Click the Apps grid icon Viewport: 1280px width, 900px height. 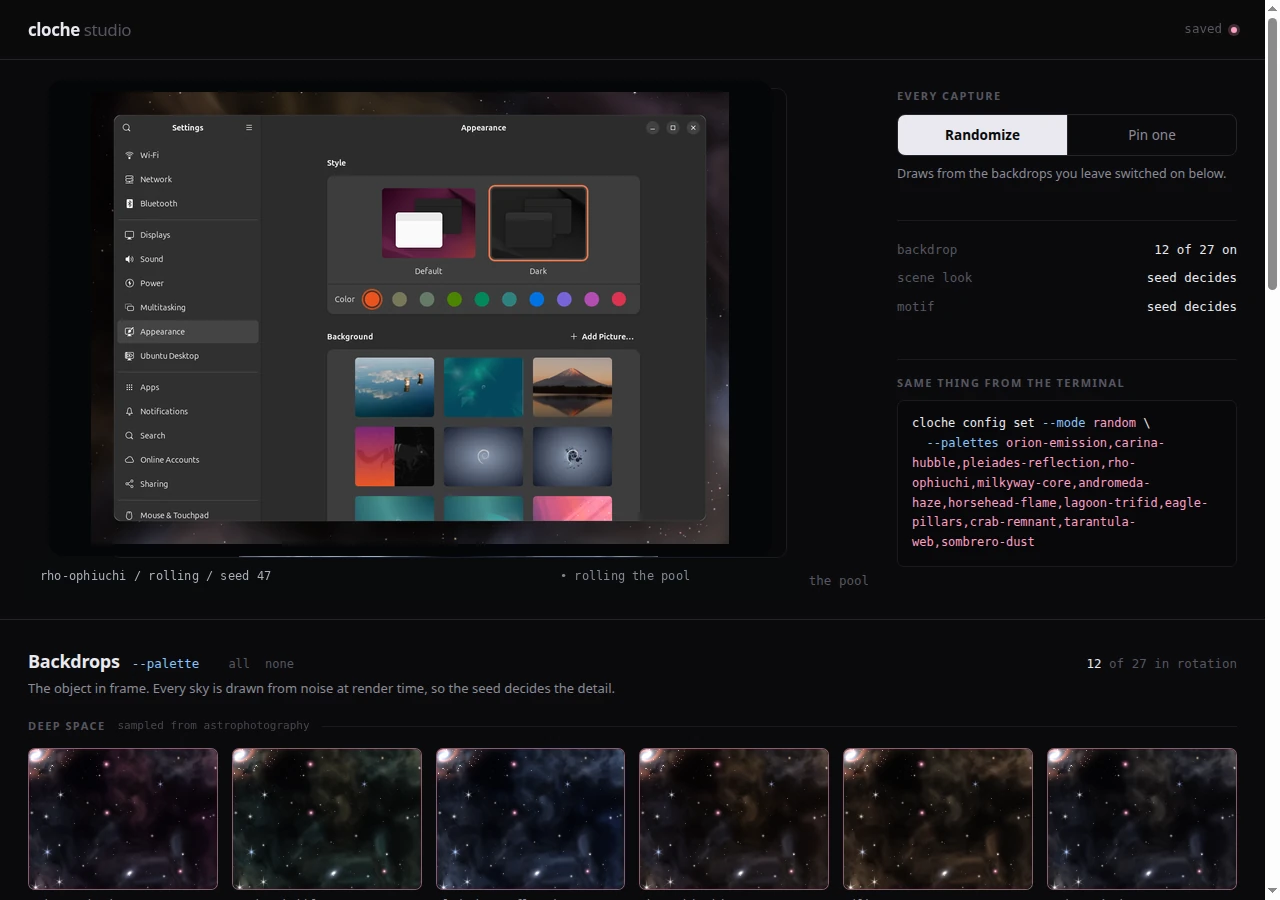pos(129,387)
